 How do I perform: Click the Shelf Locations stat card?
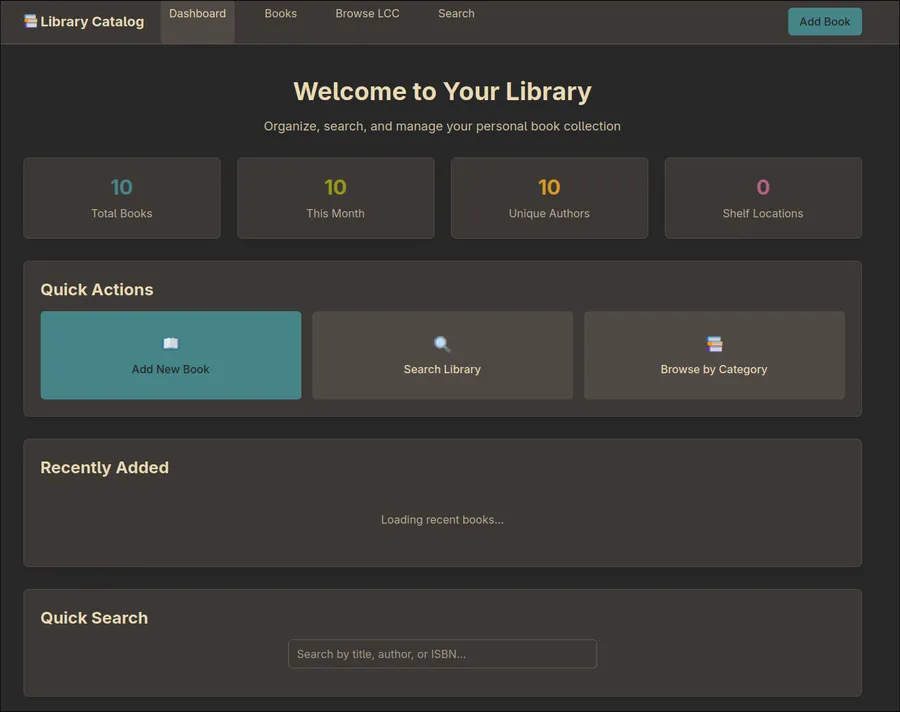(x=763, y=198)
